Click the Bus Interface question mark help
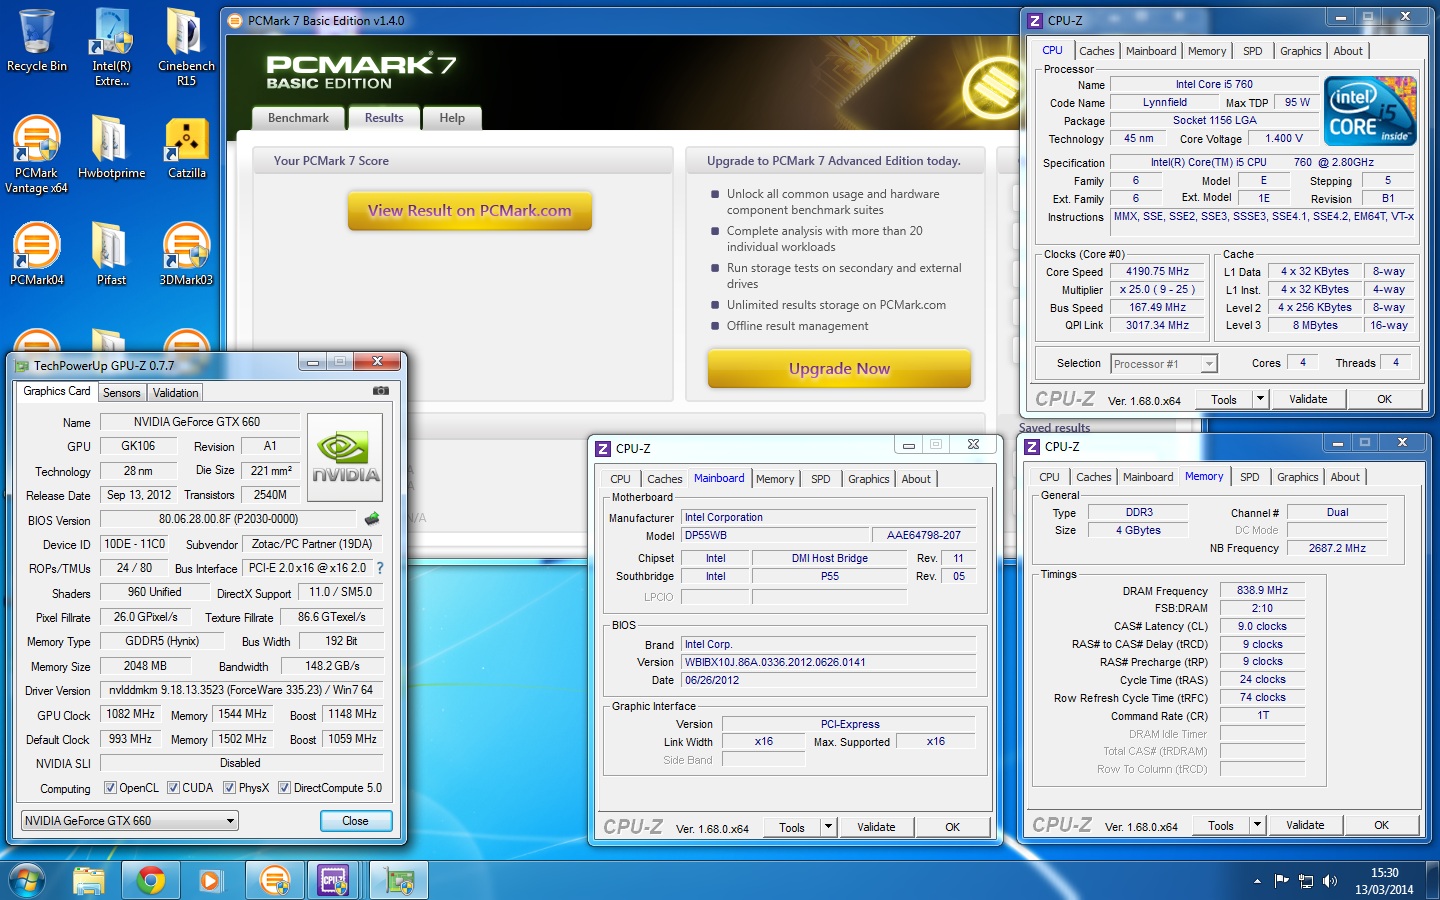 point(379,568)
